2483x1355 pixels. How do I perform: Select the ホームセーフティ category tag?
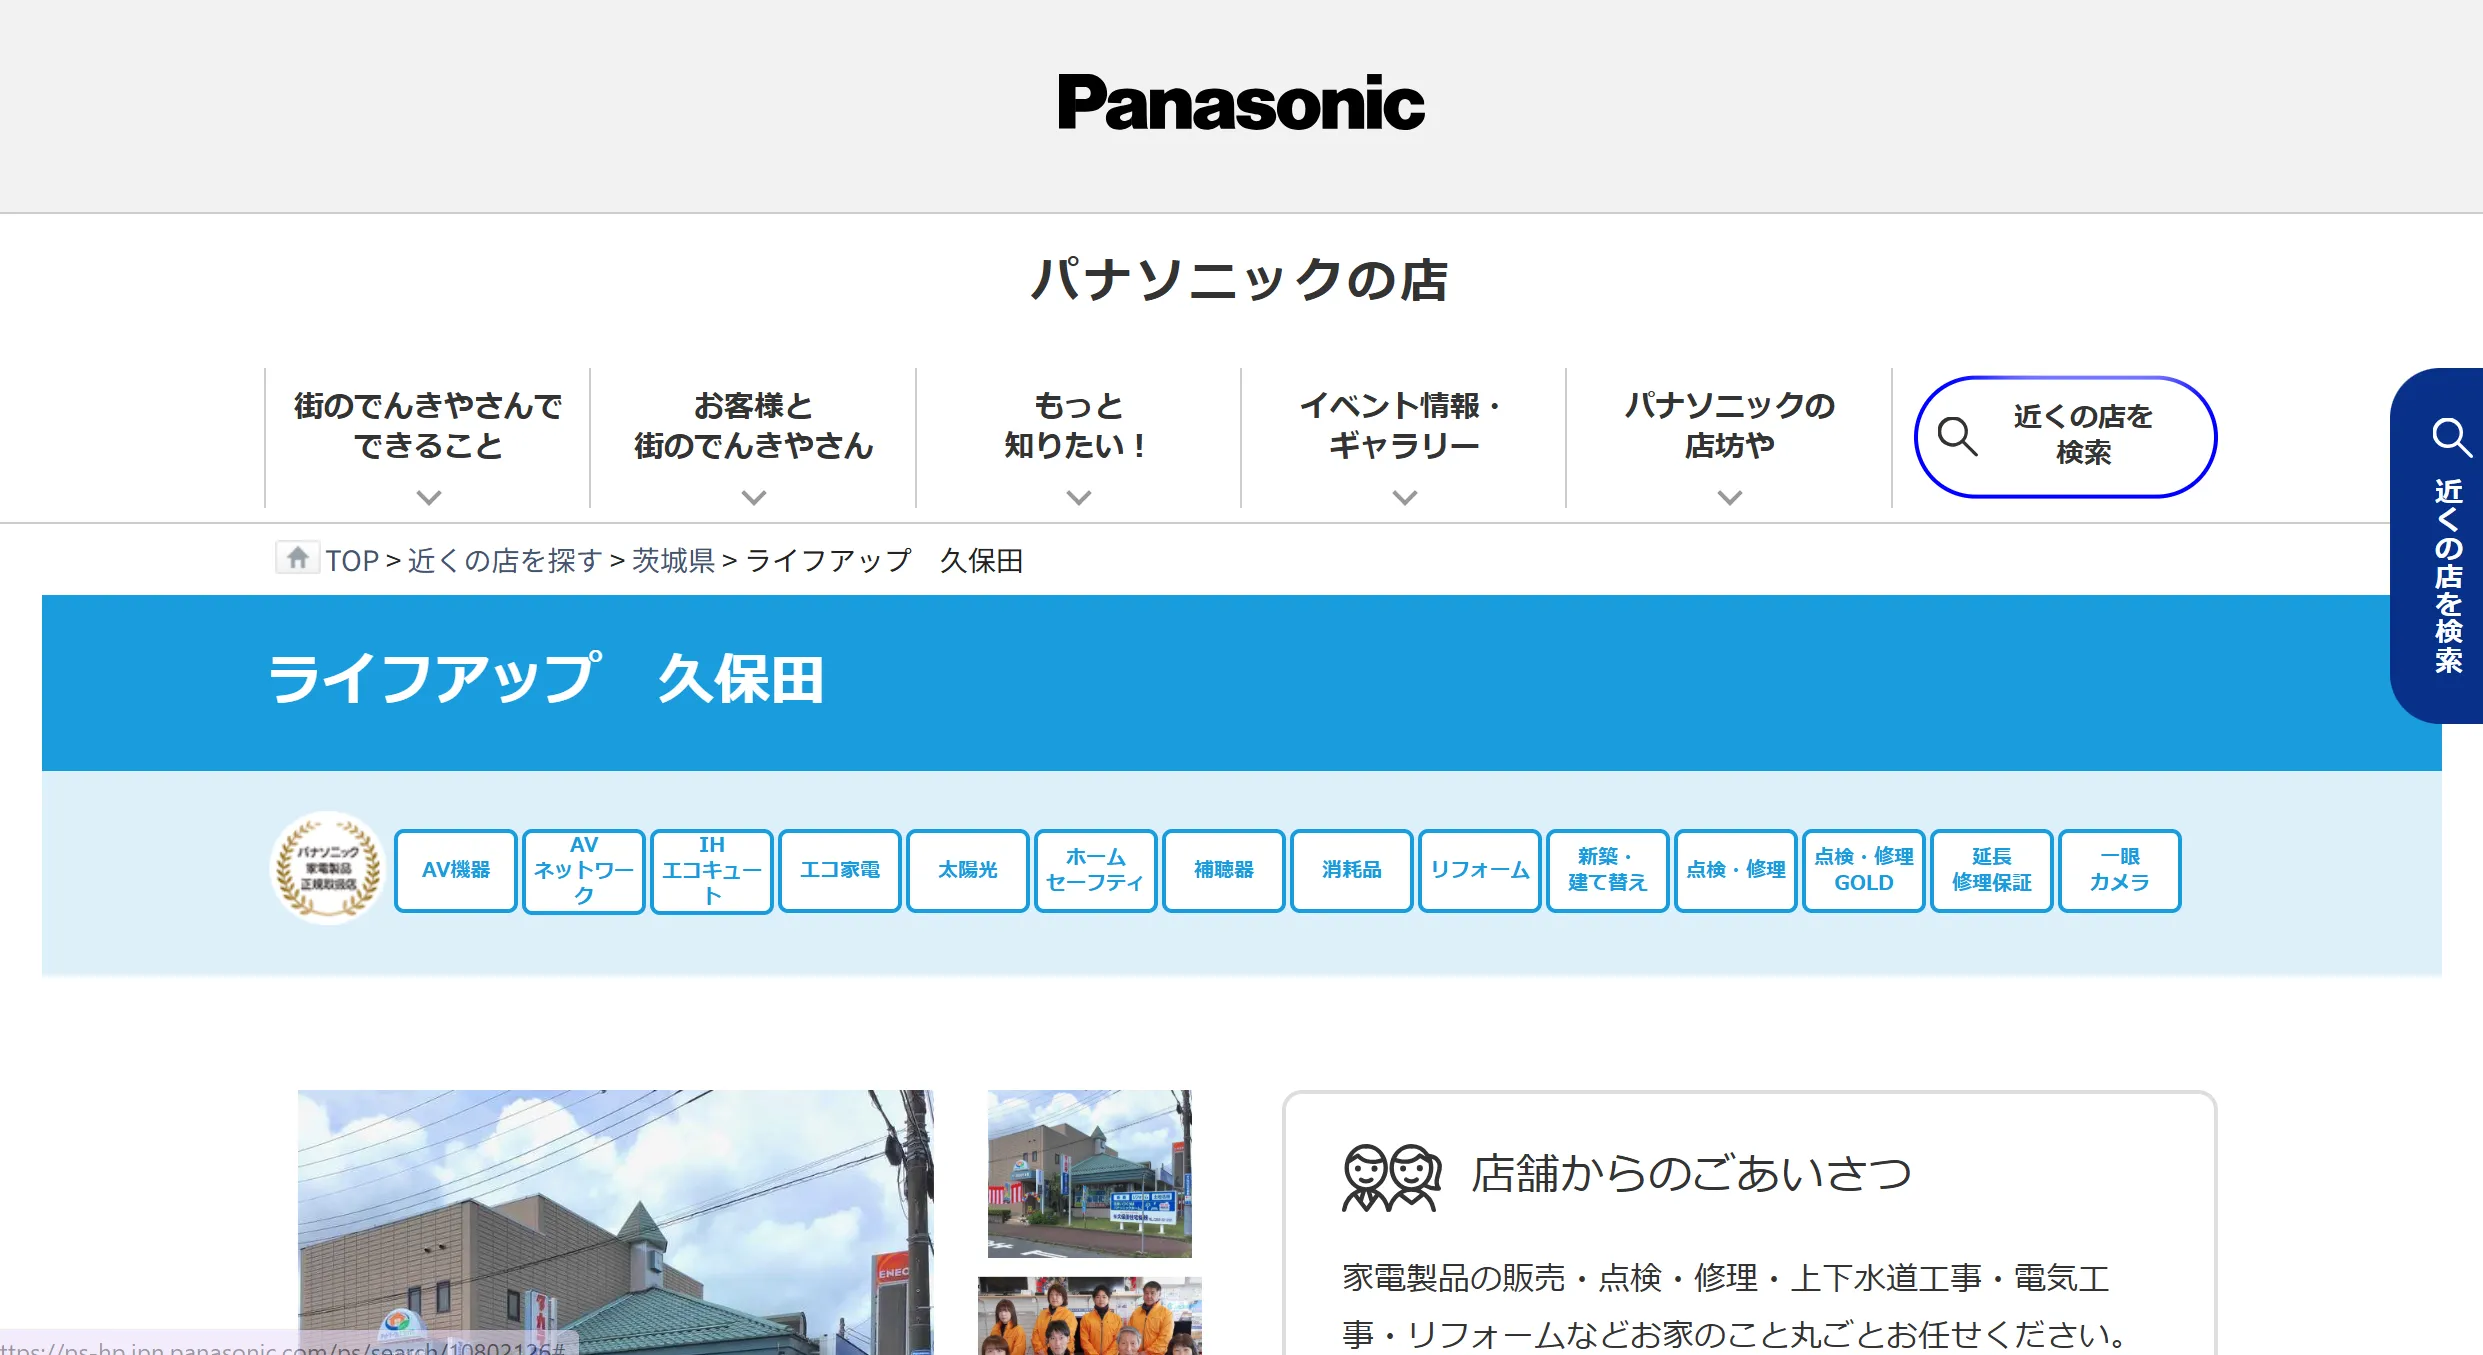[x=1096, y=870]
